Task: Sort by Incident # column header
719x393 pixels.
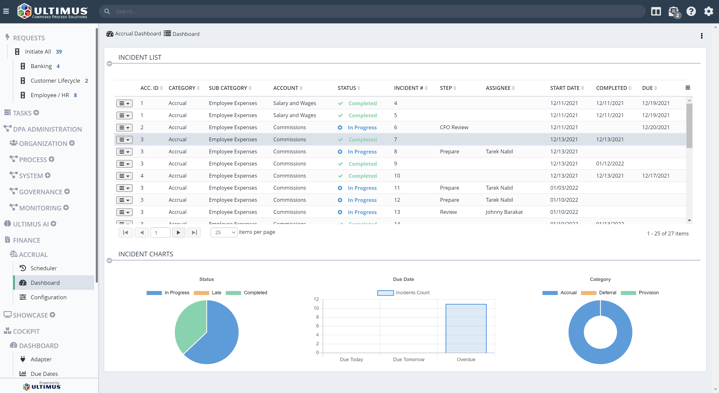Action: [410, 88]
